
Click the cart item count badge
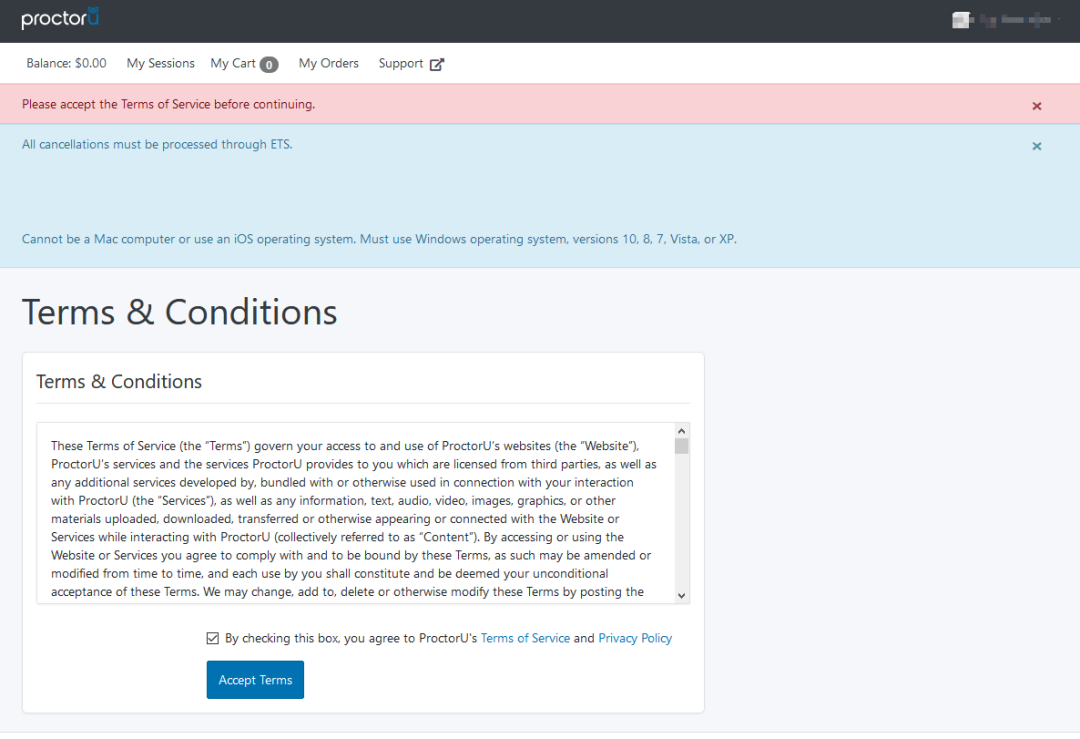(269, 65)
